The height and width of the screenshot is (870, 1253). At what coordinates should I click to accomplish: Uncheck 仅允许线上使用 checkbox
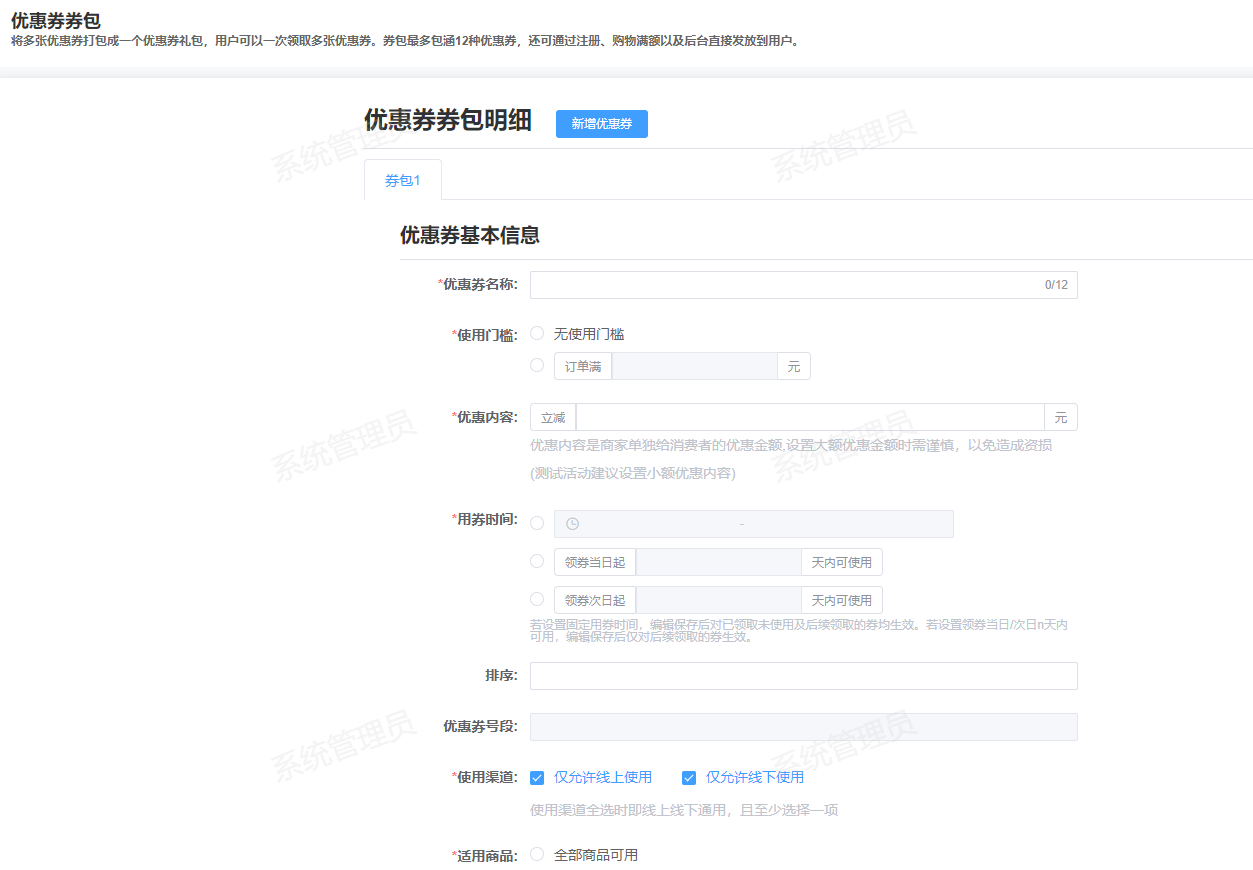click(537, 778)
